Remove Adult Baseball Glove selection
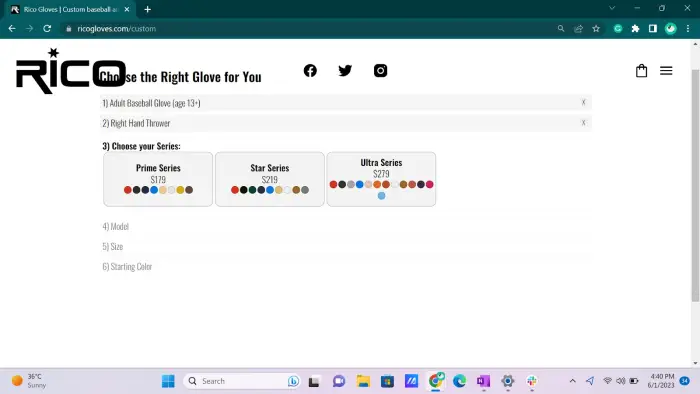 coord(583,103)
